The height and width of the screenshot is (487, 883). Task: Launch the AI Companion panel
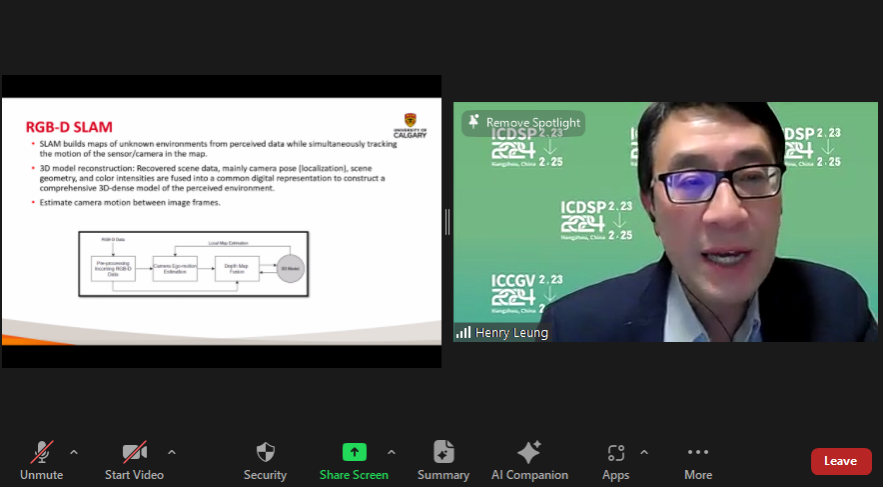point(529,459)
